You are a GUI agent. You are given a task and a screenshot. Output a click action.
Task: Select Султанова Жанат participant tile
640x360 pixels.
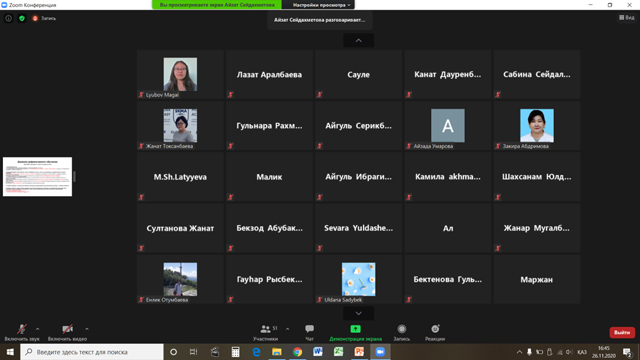(x=180, y=228)
